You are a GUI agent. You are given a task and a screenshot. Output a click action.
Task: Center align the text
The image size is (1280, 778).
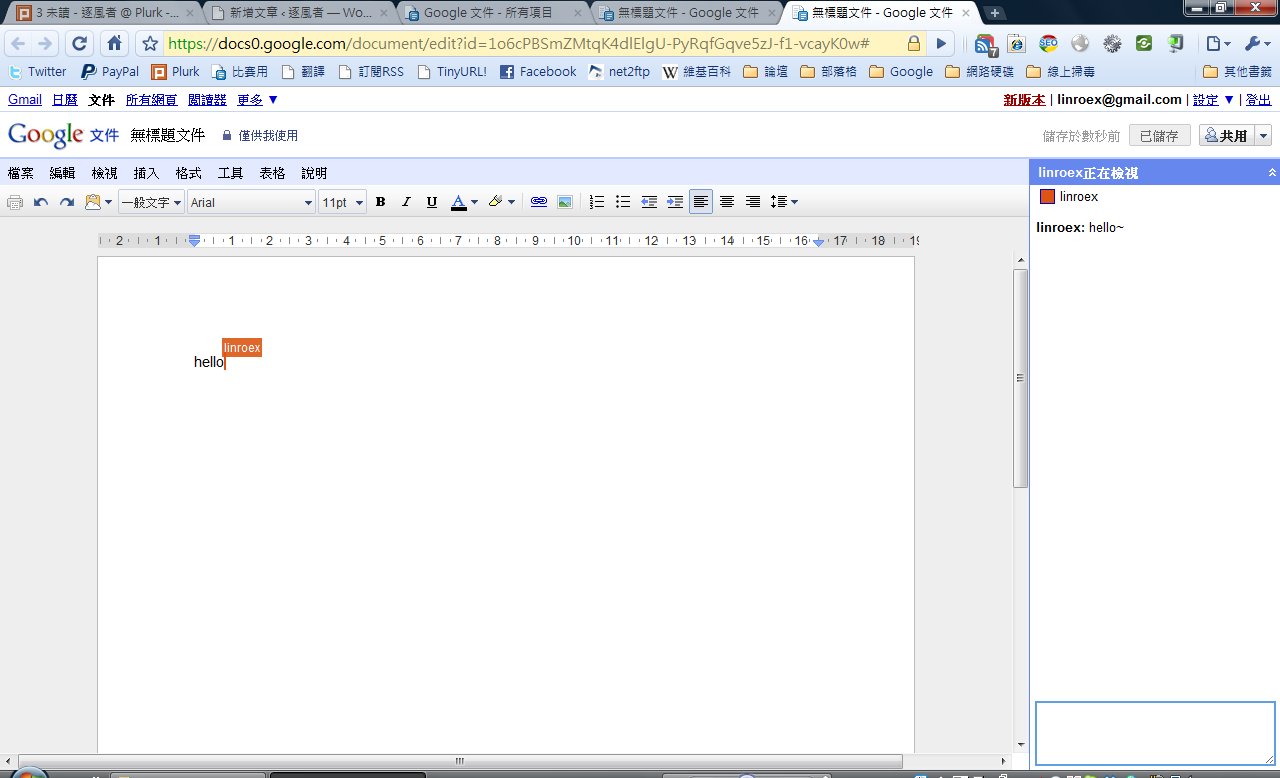pyautogui.click(x=727, y=202)
